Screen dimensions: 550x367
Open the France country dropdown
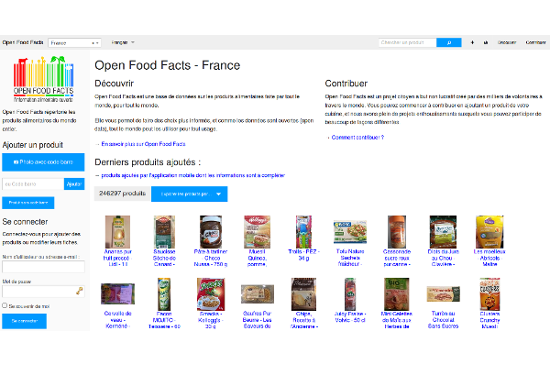[x=75, y=43]
